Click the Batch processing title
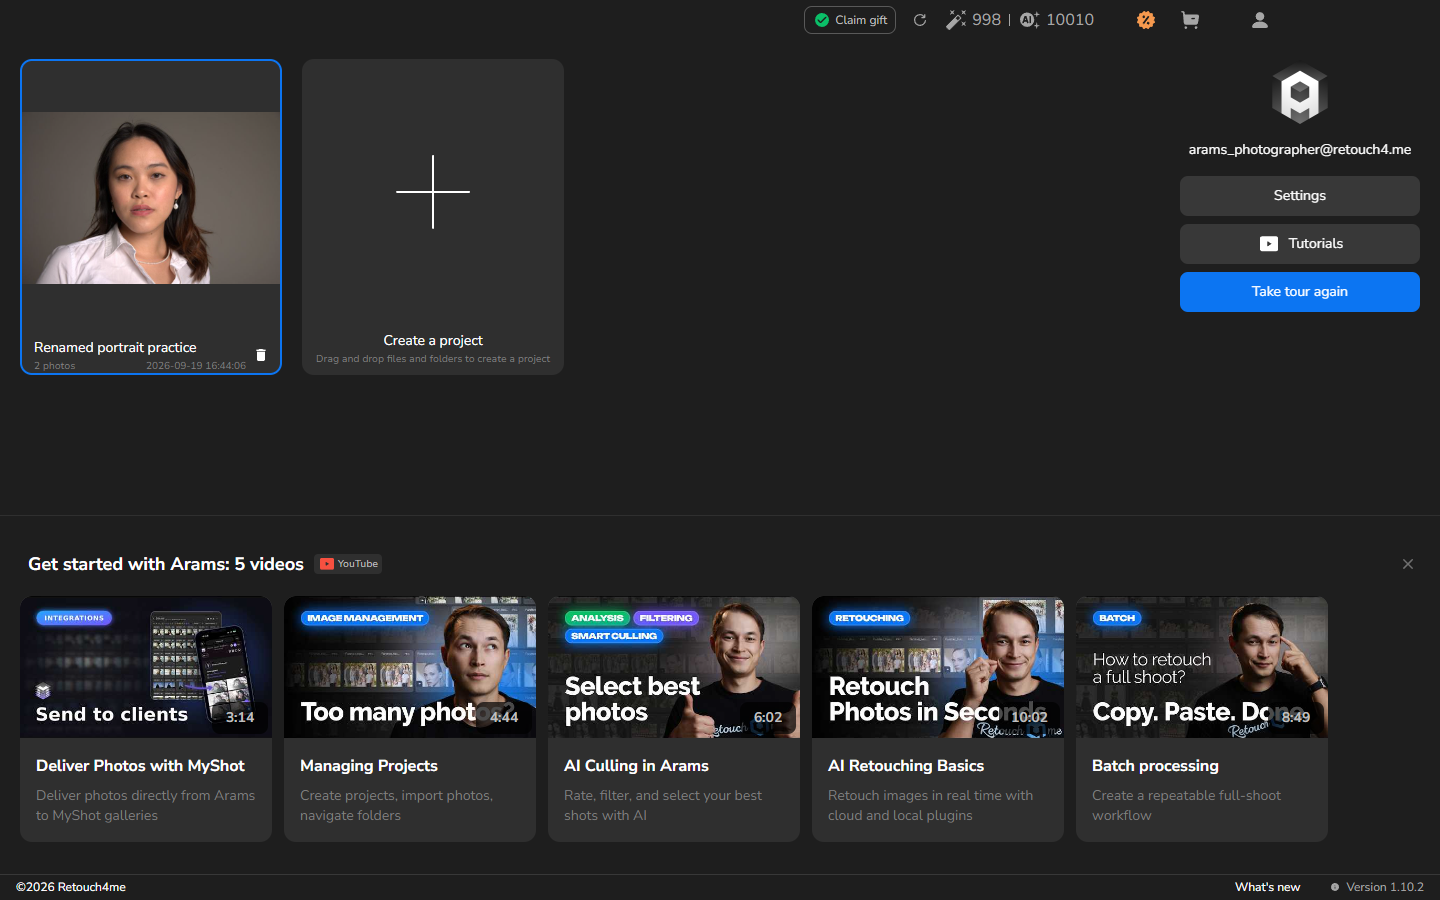 click(1155, 766)
